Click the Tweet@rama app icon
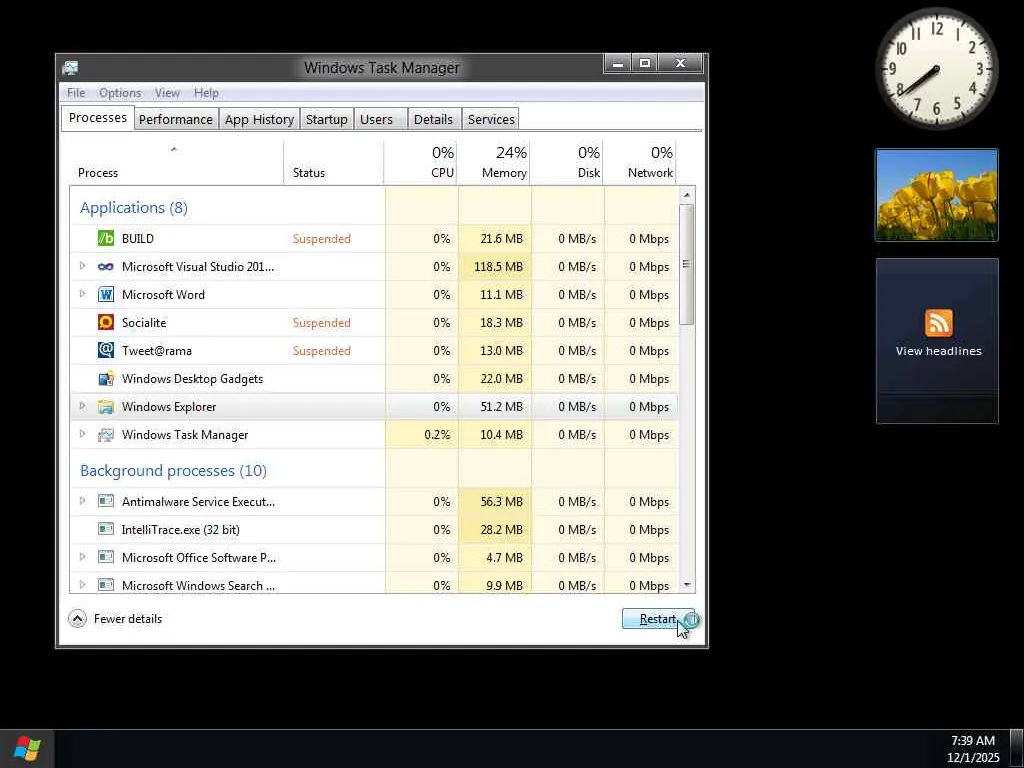 (106, 350)
